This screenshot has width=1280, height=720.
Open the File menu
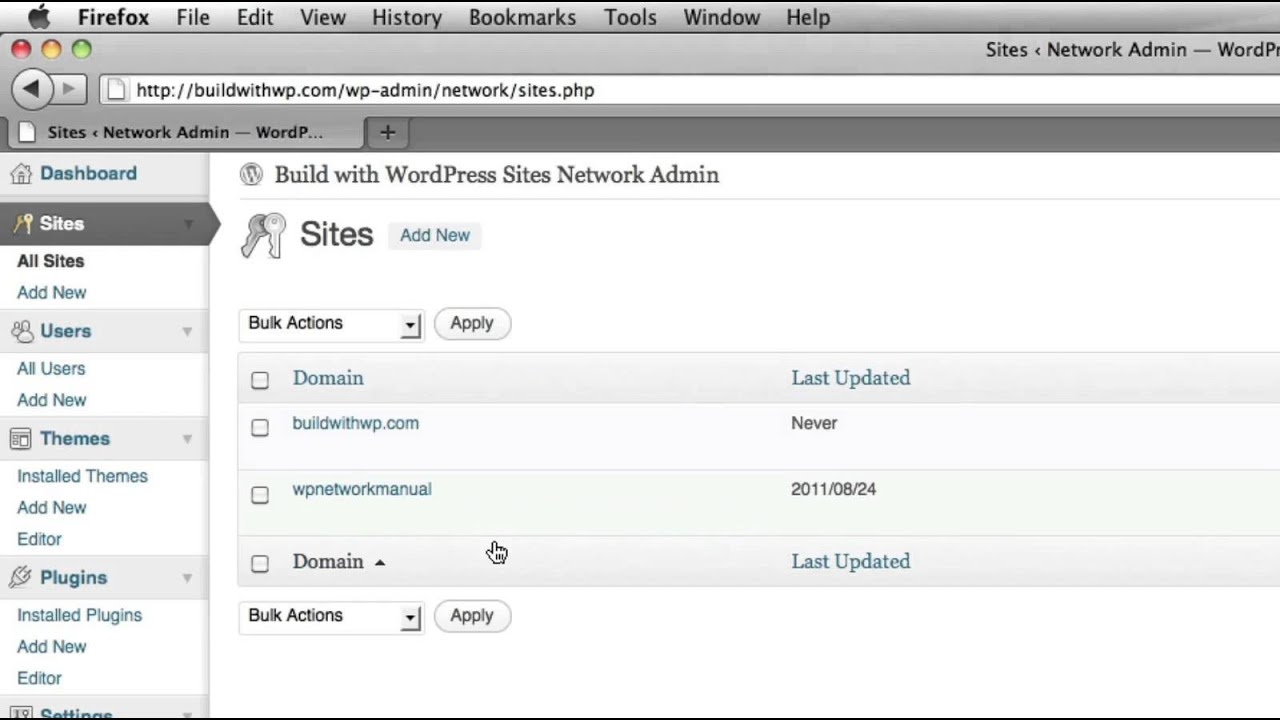[x=193, y=17]
